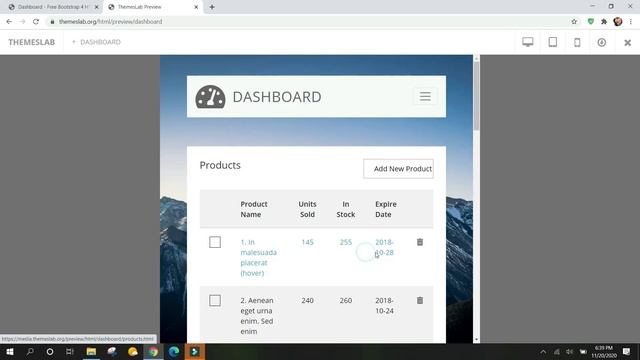Switch preview to mobile phone view
Screen dimensions: 640x360
[x=577, y=42]
